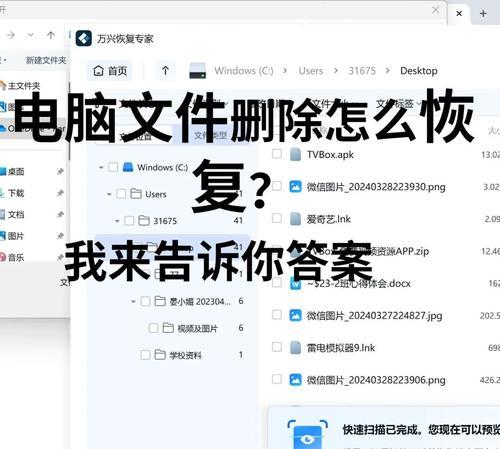Click the Windows (C:) drive icon in breadcrumb
The height and width of the screenshot is (449, 500).
(x=197, y=71)
